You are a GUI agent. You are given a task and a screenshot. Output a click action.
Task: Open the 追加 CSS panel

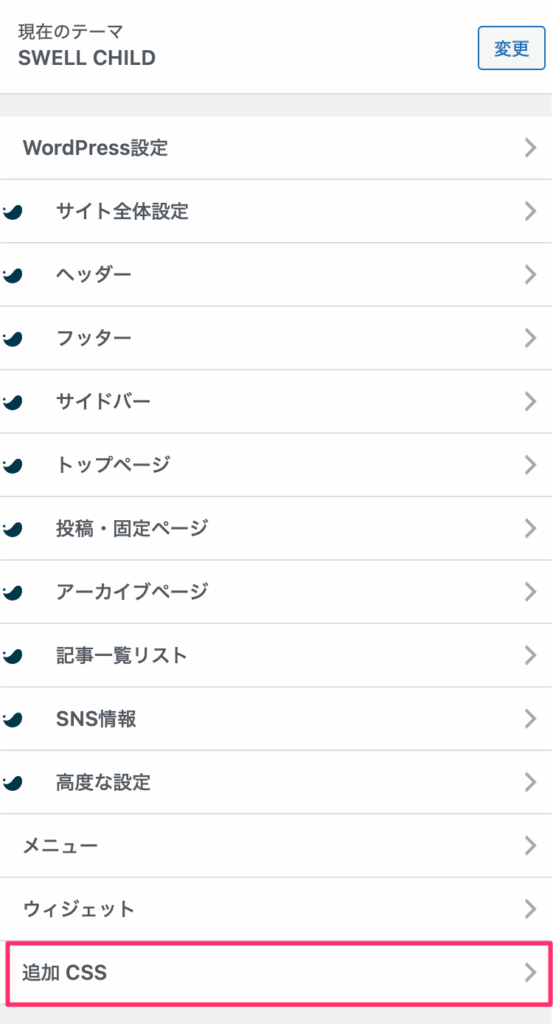pos(278,972)
